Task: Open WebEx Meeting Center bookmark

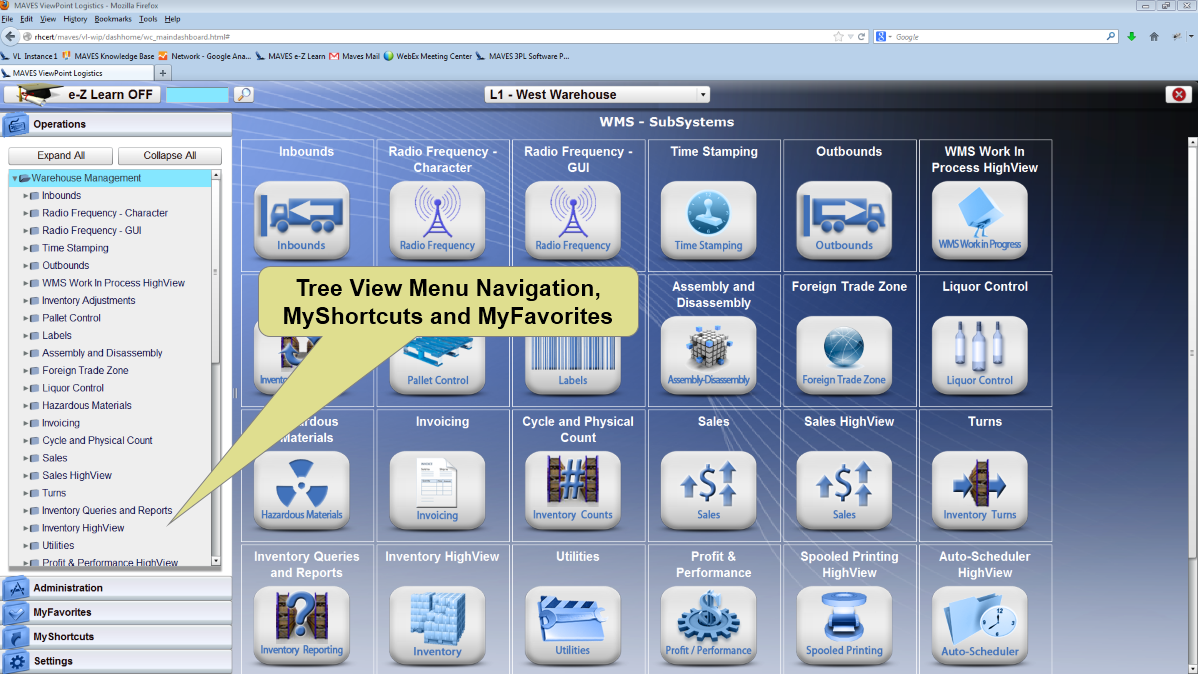Action: pyautogui.click(x=428, y=56)
